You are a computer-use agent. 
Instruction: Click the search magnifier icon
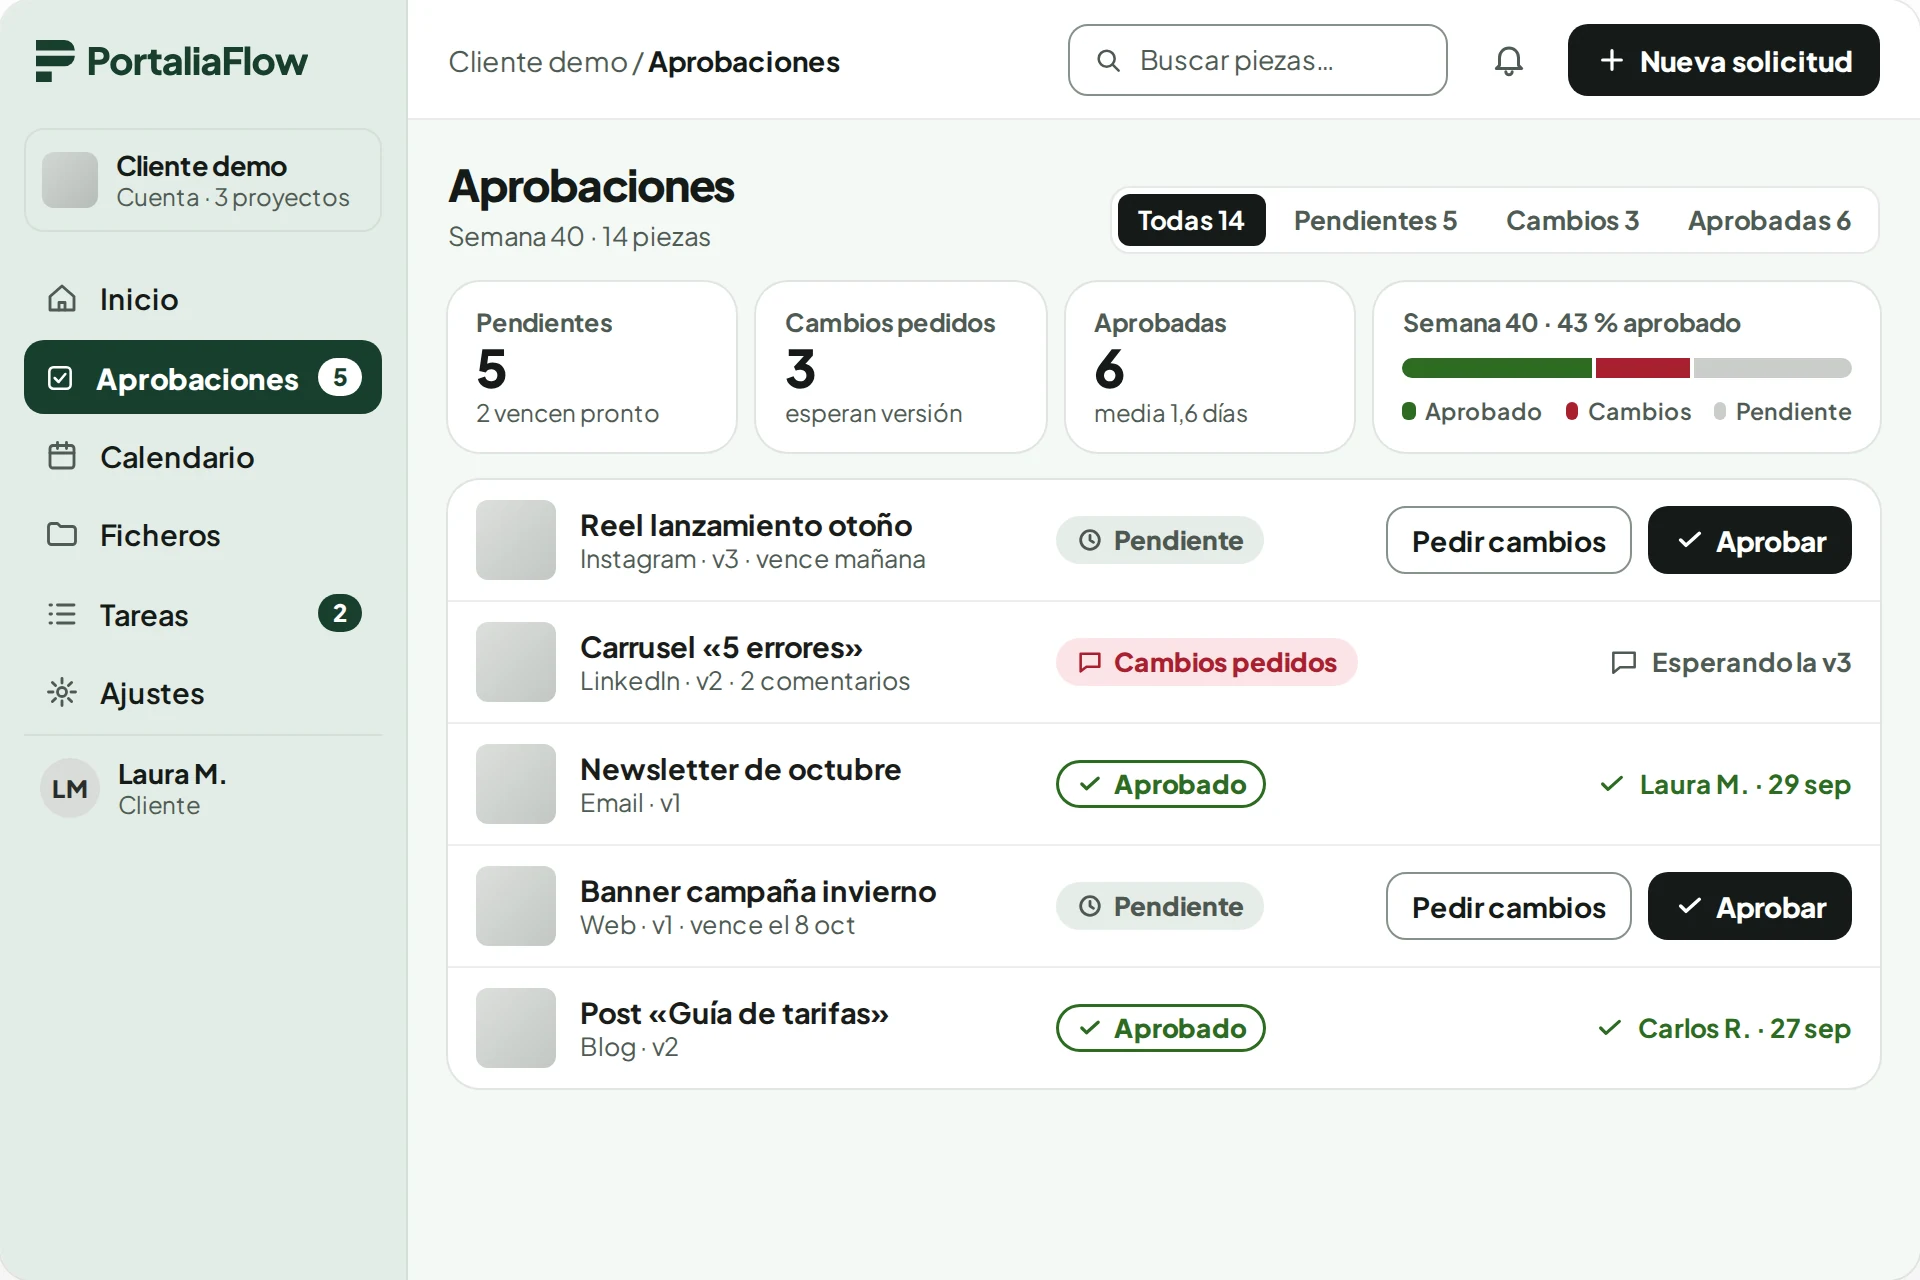tap(1108, 61)
